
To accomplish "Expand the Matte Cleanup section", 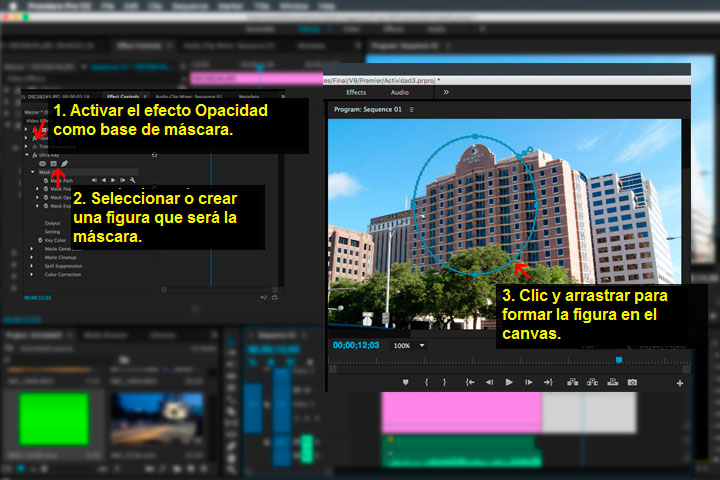I will point(31,257).
